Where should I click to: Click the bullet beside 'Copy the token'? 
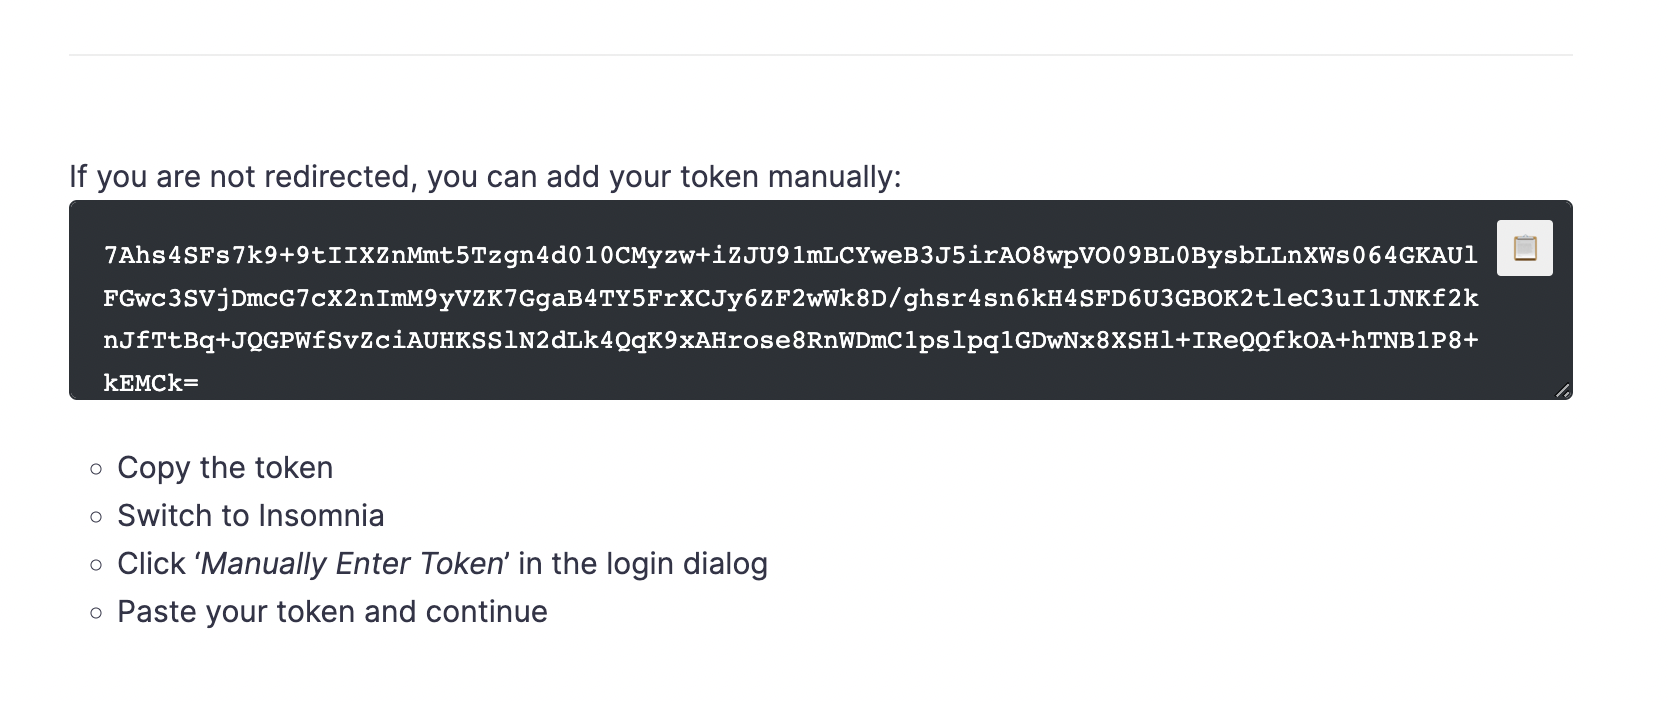(96, 468)
